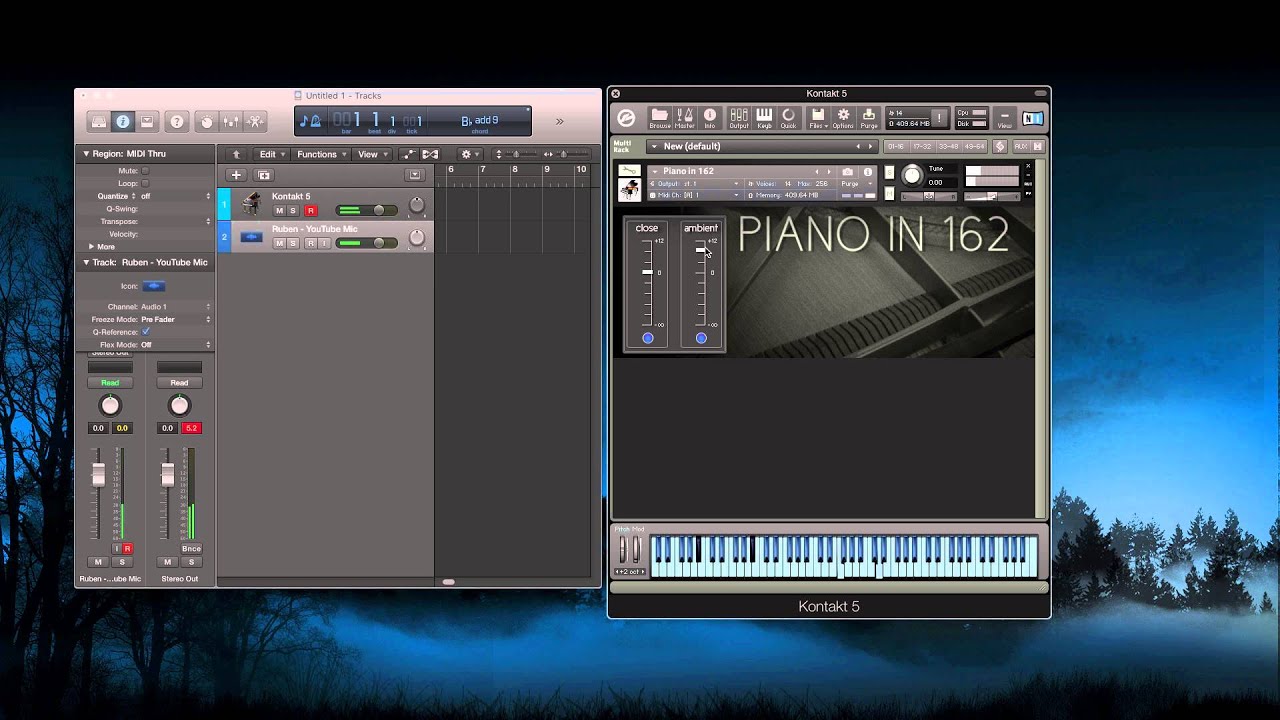Click the close mic volume fader
The width and height of the screenshot is (1280, 720).
click(x=647, y=272)
